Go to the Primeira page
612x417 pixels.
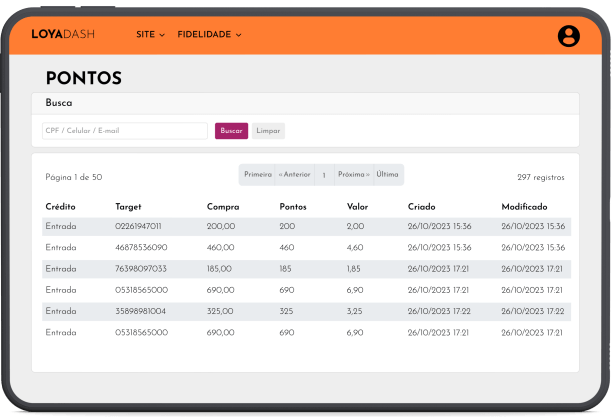point(257,175)
